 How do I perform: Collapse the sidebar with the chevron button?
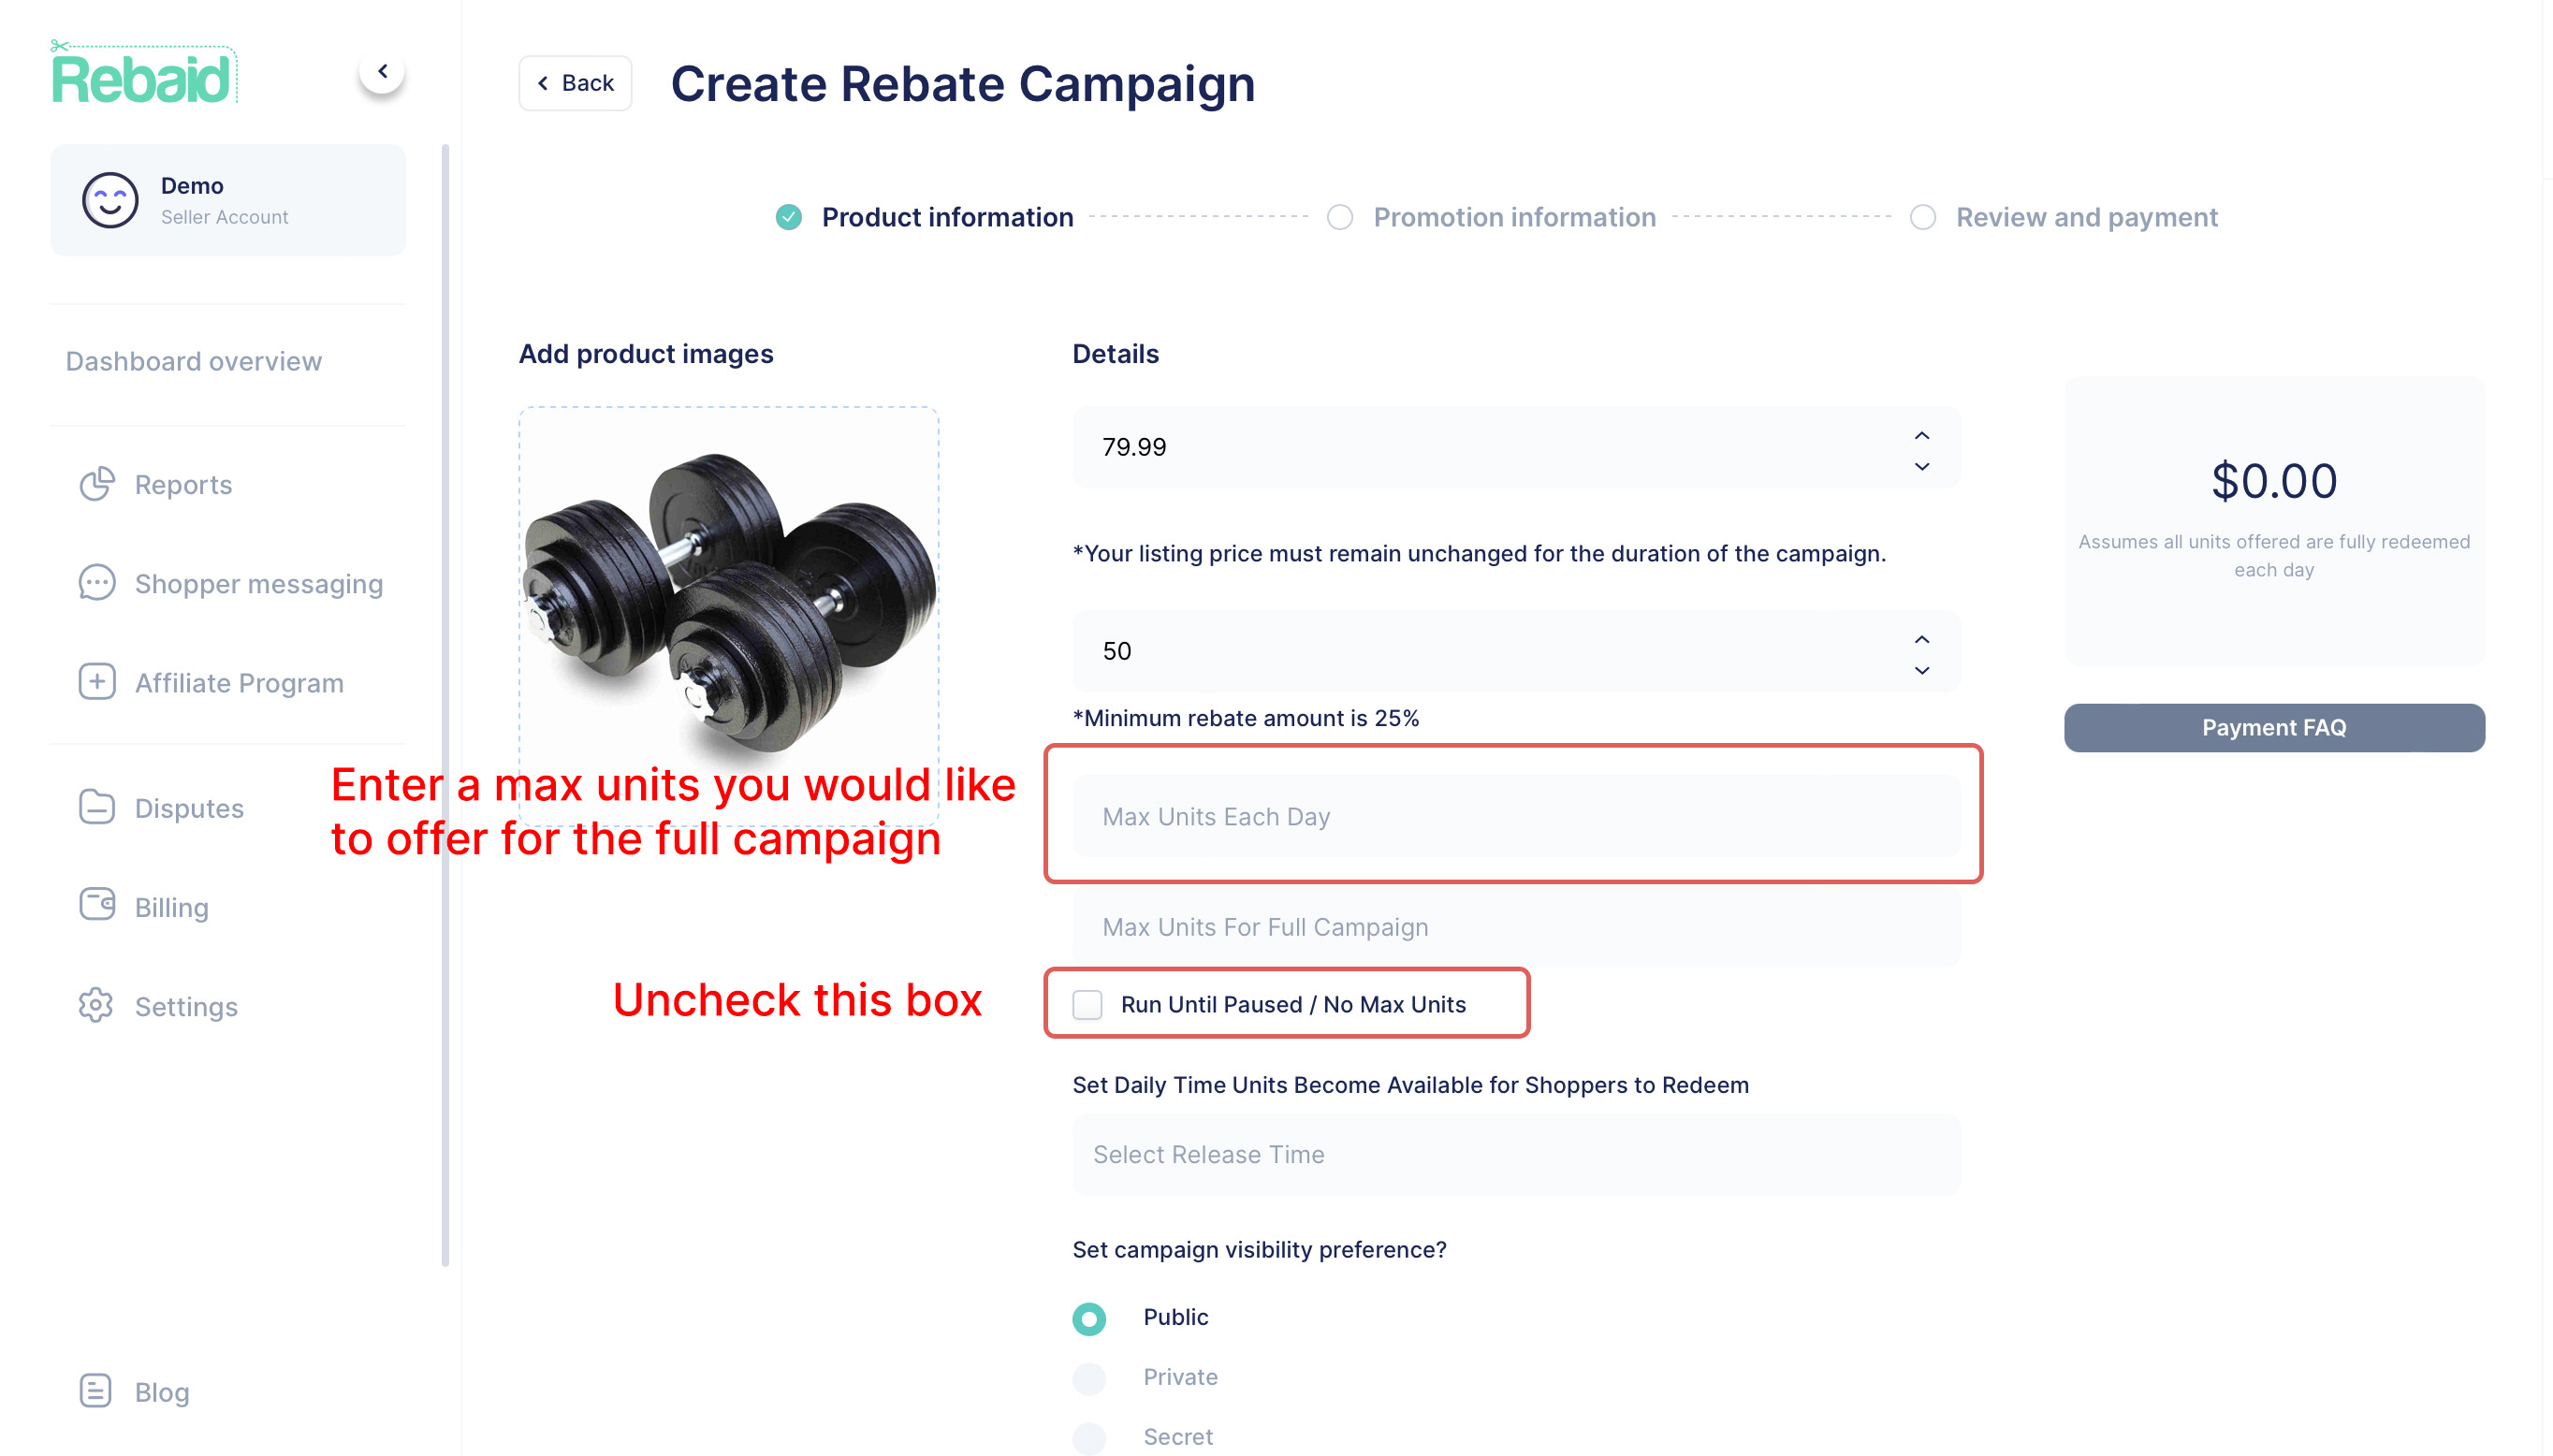click(382, 71)
